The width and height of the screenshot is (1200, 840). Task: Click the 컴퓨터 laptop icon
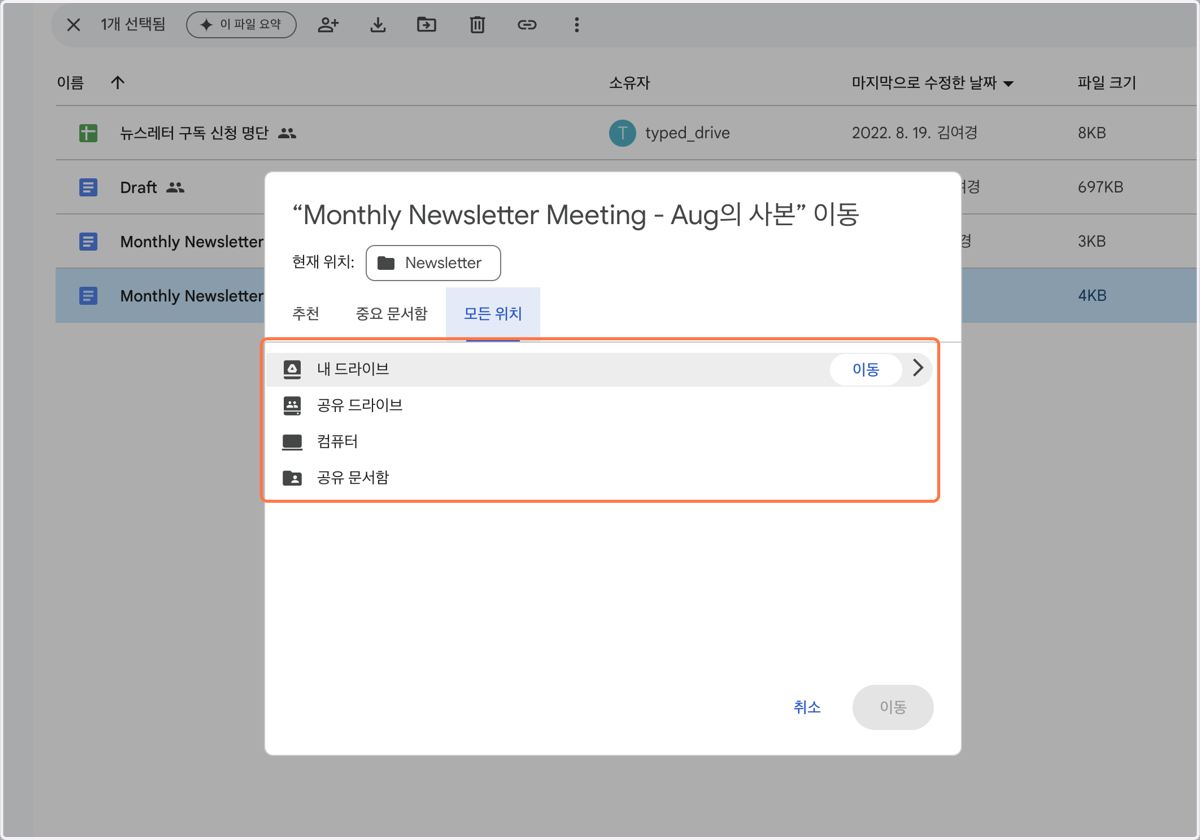click(292, 442)
